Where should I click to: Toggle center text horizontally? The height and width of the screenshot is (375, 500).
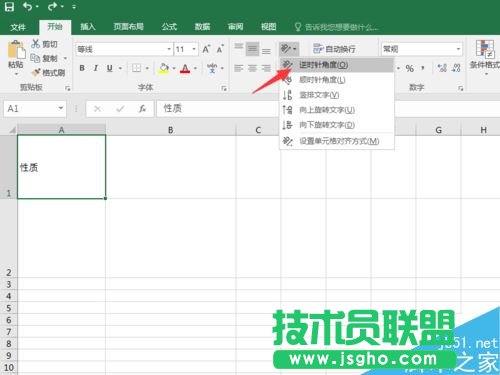tap(252, 68)
